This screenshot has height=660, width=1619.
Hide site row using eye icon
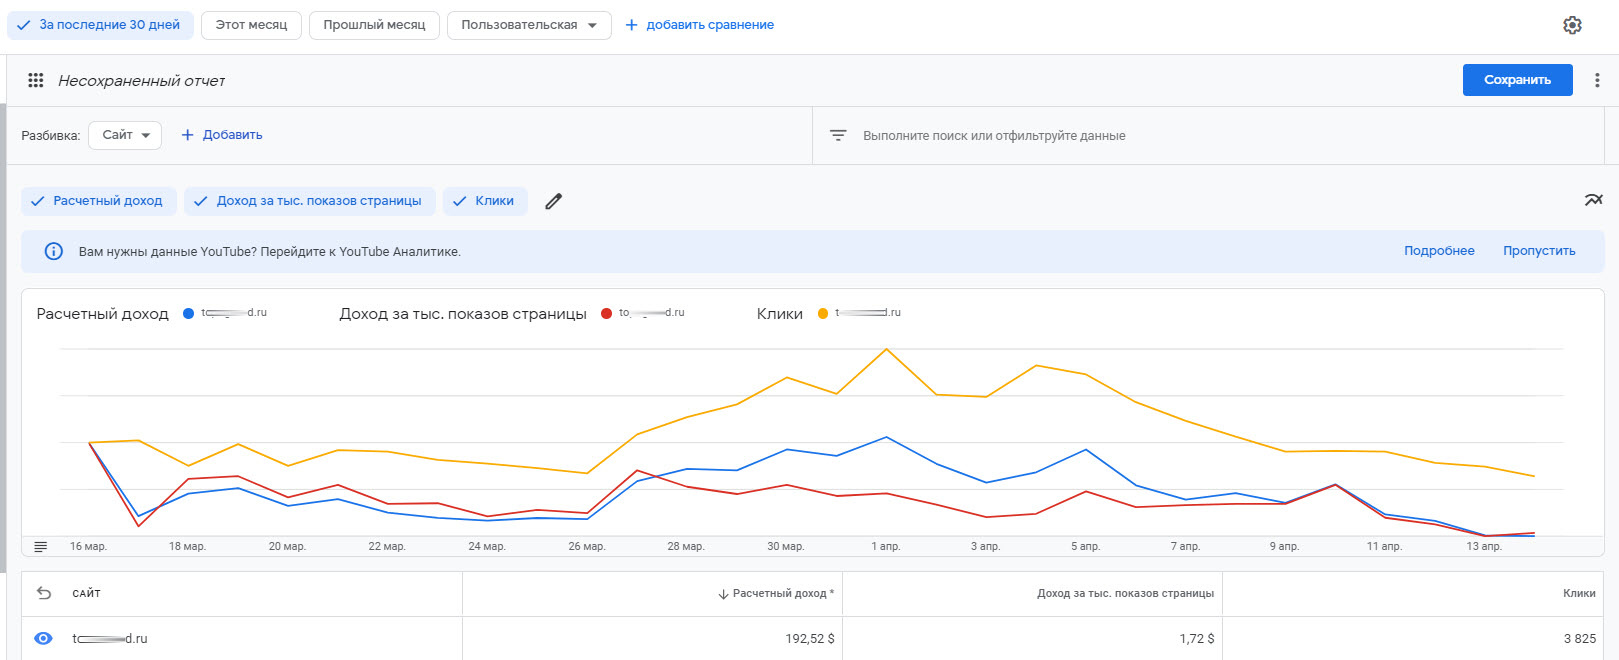(44, 638)
